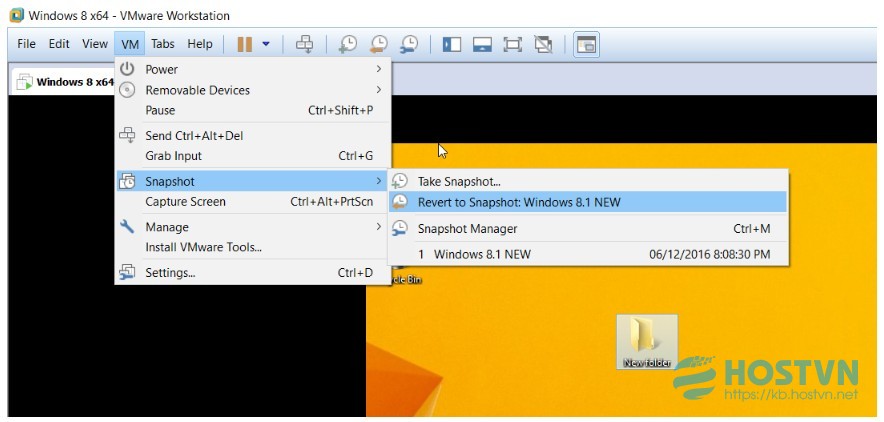This screenshot has width=884, height=422.
Task: Click the clock icon beside Take Snapshot
Action: point(400,181)
